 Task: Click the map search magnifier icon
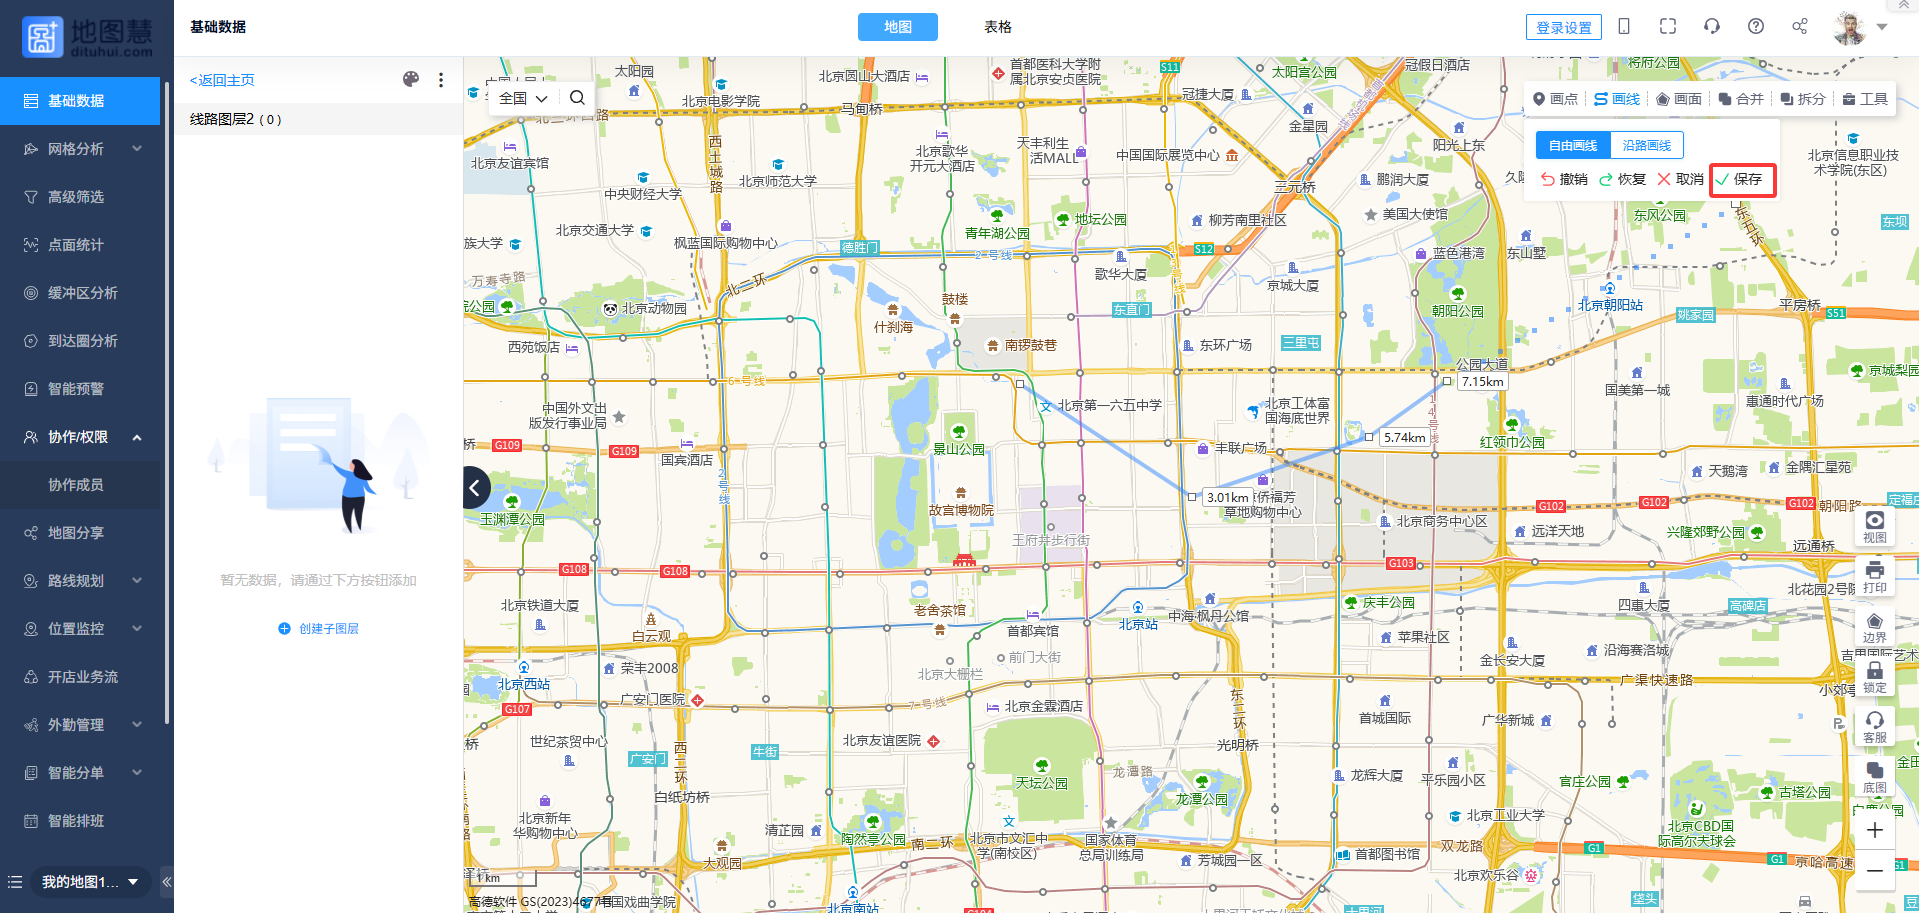pos(577,98)
